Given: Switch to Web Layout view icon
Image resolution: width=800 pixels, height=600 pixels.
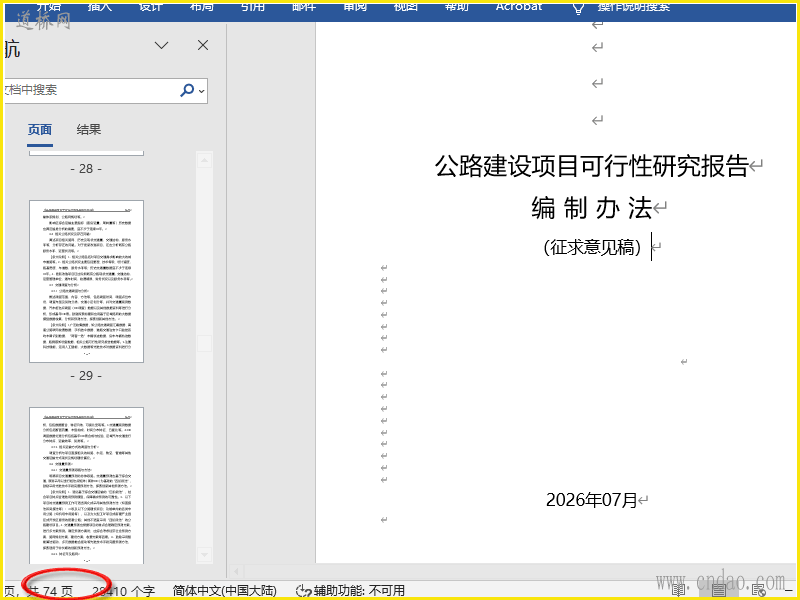Looking at the screenshot, I should click(759, 591).
